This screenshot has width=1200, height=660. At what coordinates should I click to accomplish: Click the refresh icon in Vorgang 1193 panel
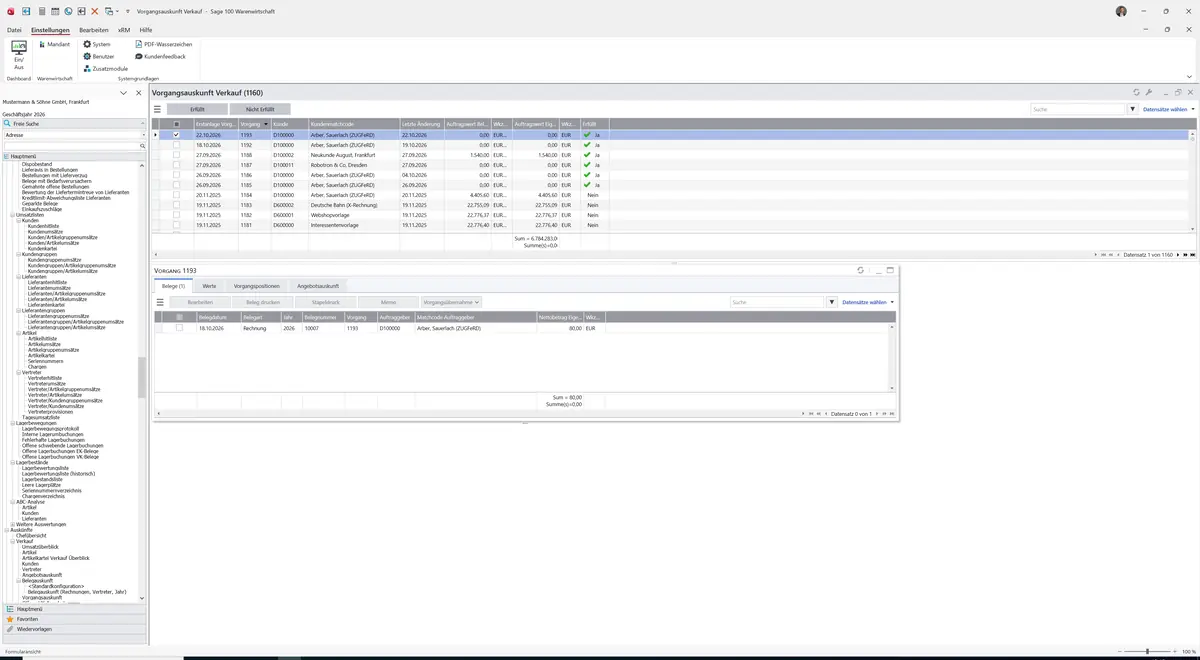(x=861, y=270)
